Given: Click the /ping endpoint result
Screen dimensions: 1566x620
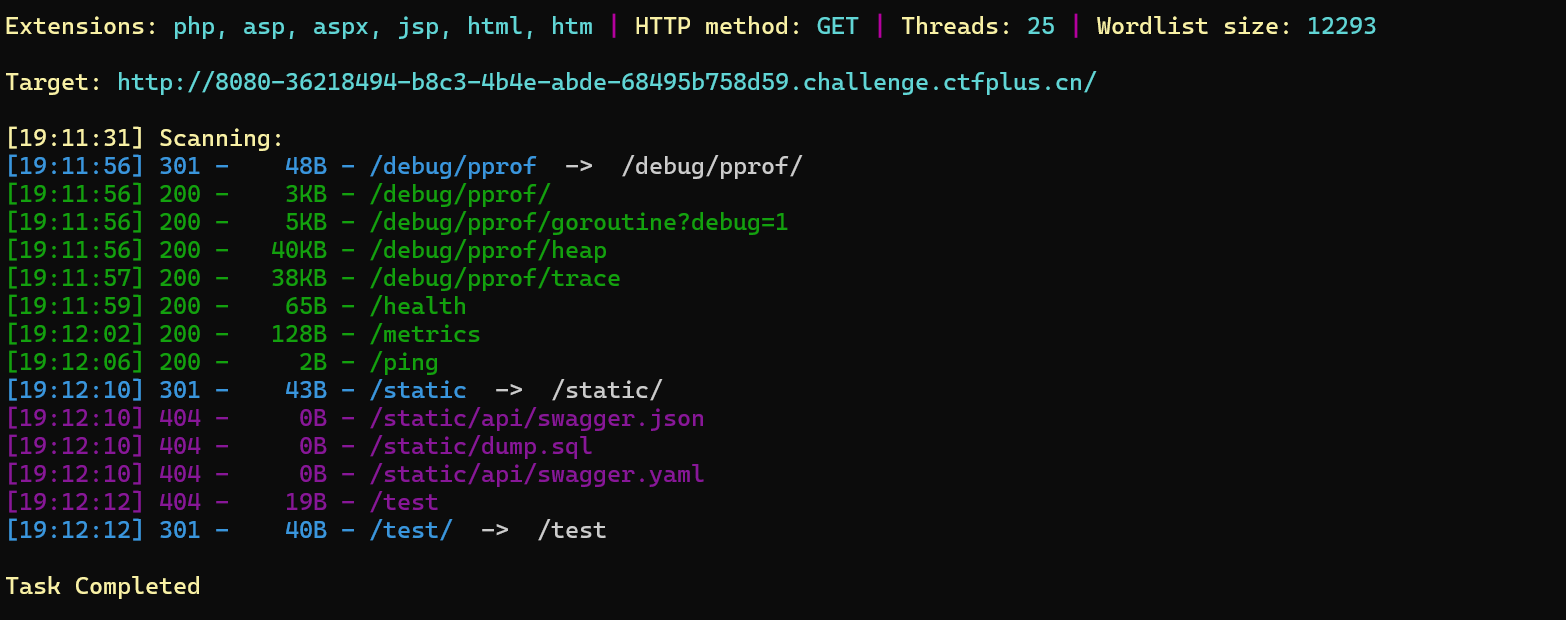Looking at the screenshot, I should pos(404,362).
